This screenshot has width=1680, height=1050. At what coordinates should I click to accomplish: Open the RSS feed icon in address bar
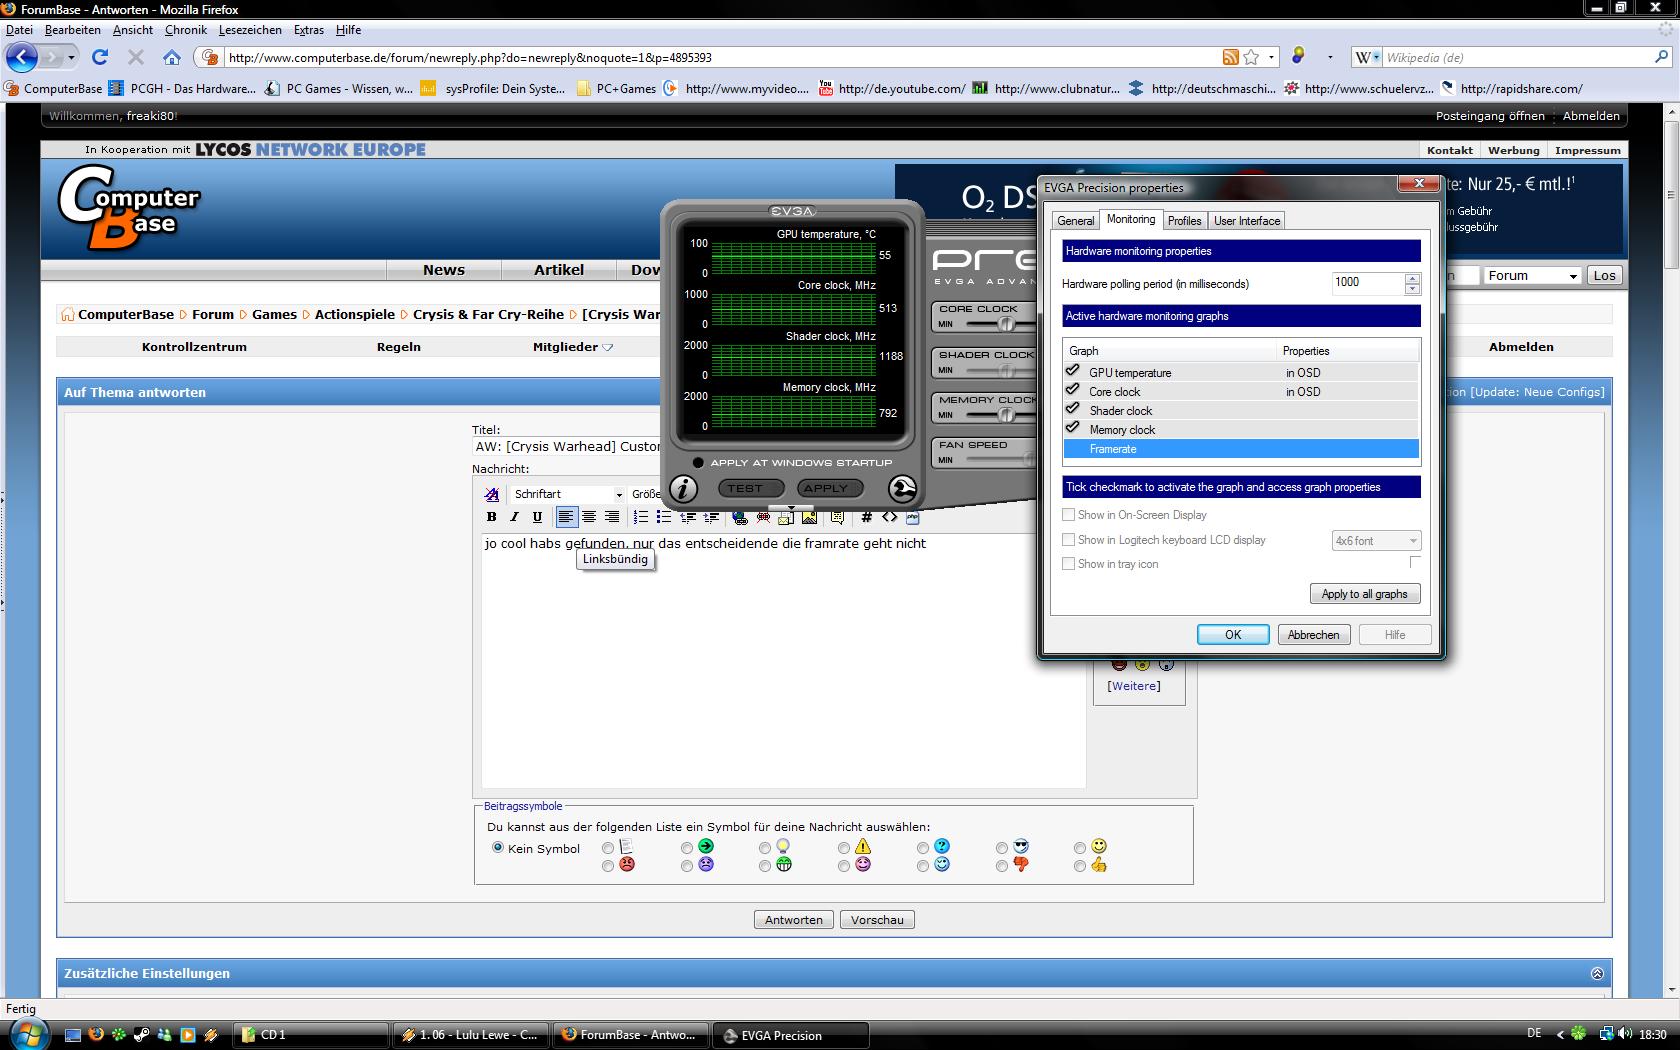(1231, 57)
